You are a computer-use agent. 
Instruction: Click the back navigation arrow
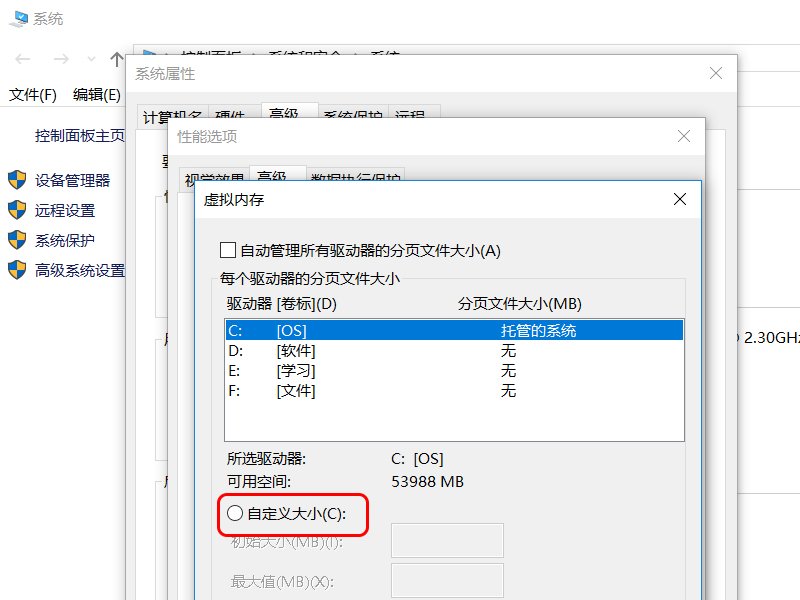coord(22,58)
